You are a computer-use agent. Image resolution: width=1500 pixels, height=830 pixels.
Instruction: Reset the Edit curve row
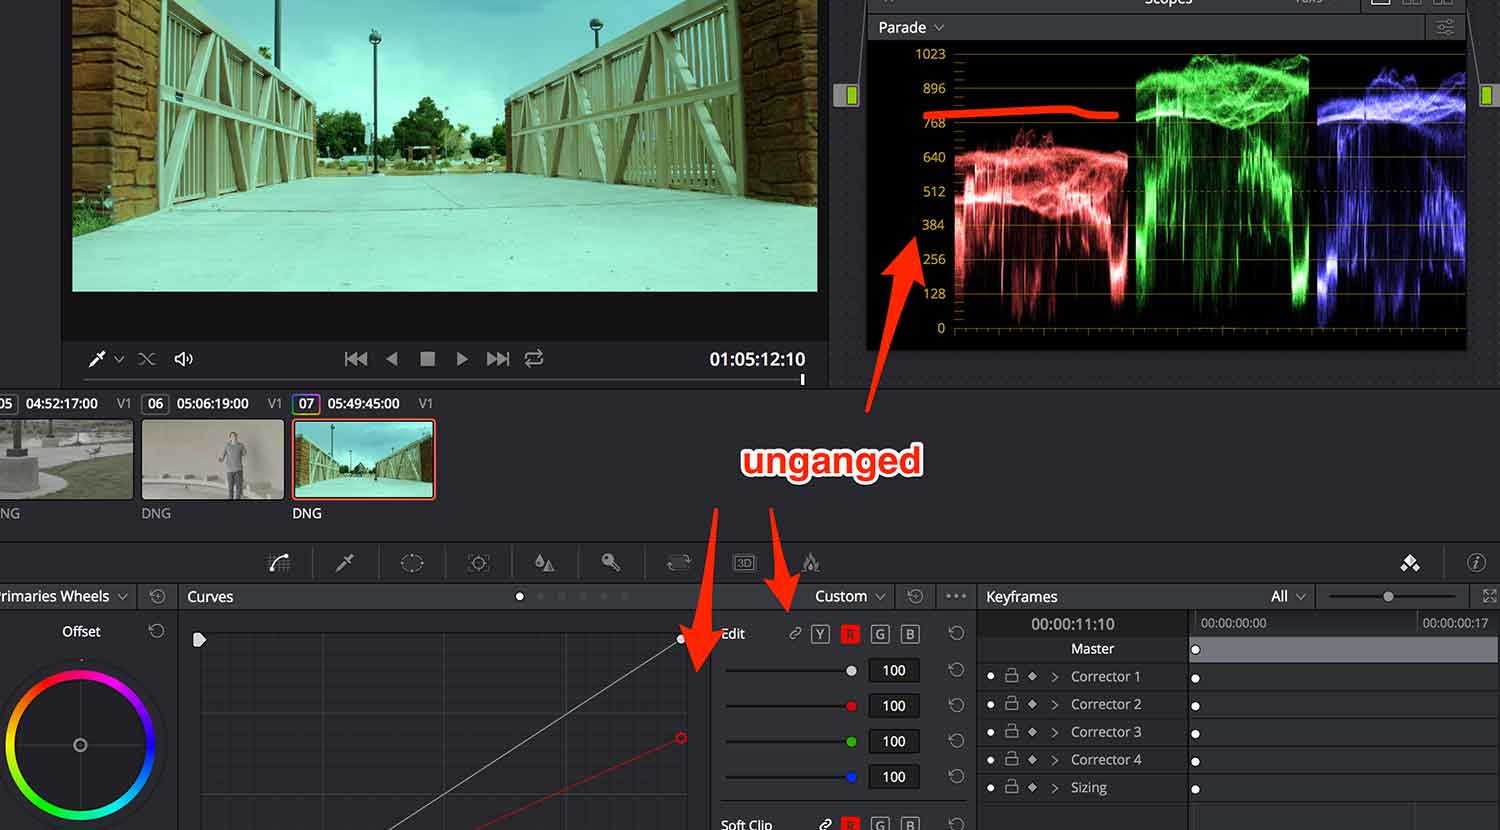coord(956,633)
